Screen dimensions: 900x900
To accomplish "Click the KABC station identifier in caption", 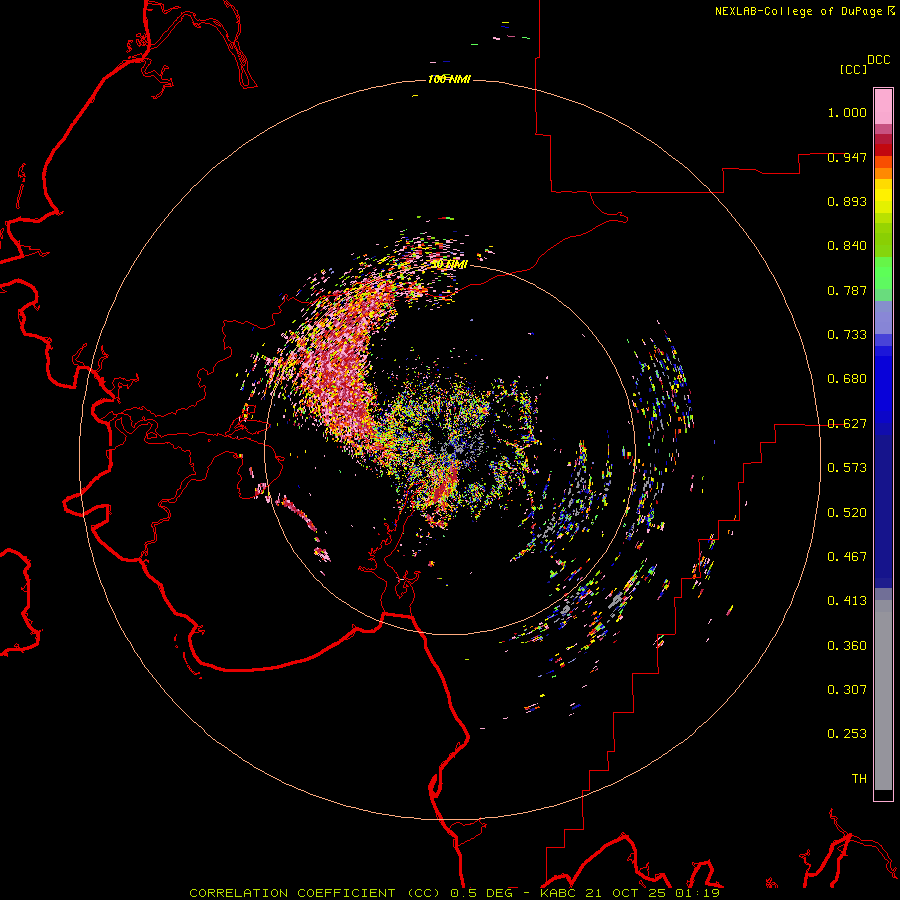I will 558,893.
